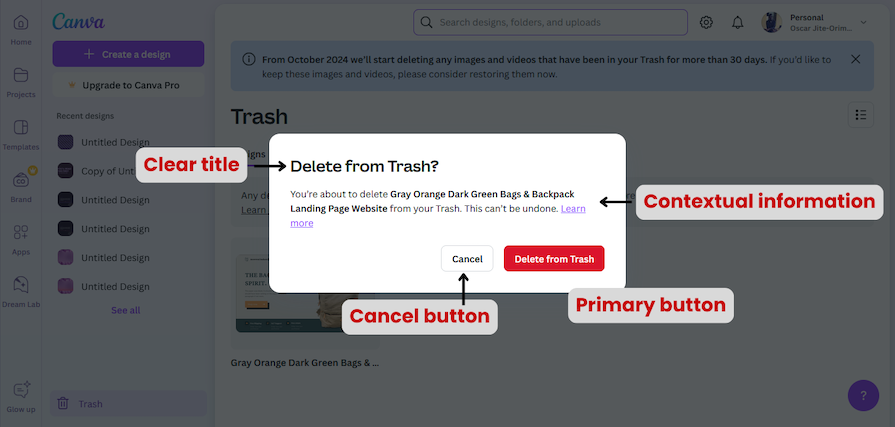Click the Create a design button
Image resolution: width=895 pixels, height=427 pixels.
128,54
